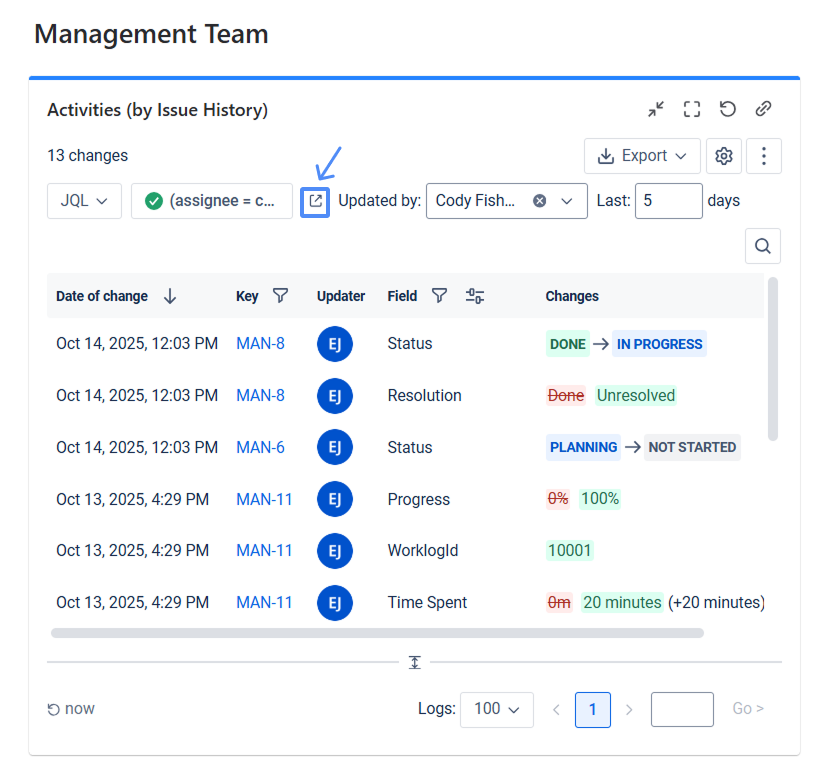This screenshot has width=820, height=777.
Task: Open the MAN-6 issue link
Action: click(x=260, y=447)
